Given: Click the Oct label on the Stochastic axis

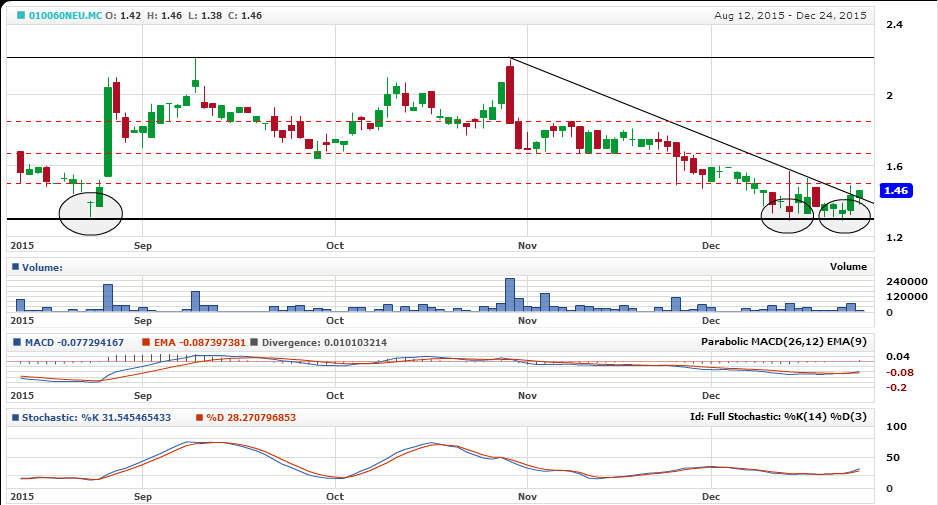Looking at the screenshot, I should coord(335,495).
